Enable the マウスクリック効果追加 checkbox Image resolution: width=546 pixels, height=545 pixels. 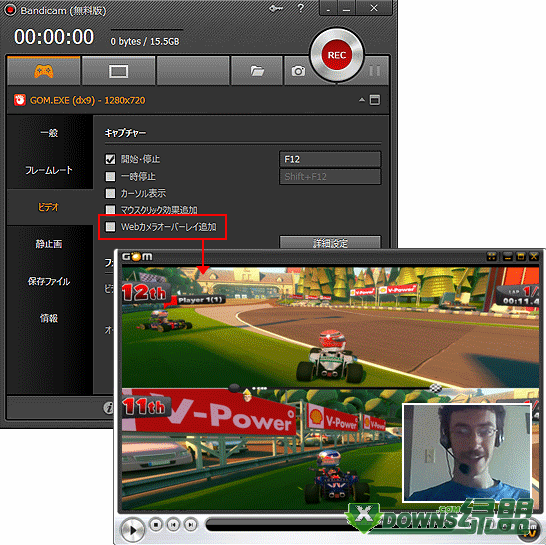pos(110,210)
